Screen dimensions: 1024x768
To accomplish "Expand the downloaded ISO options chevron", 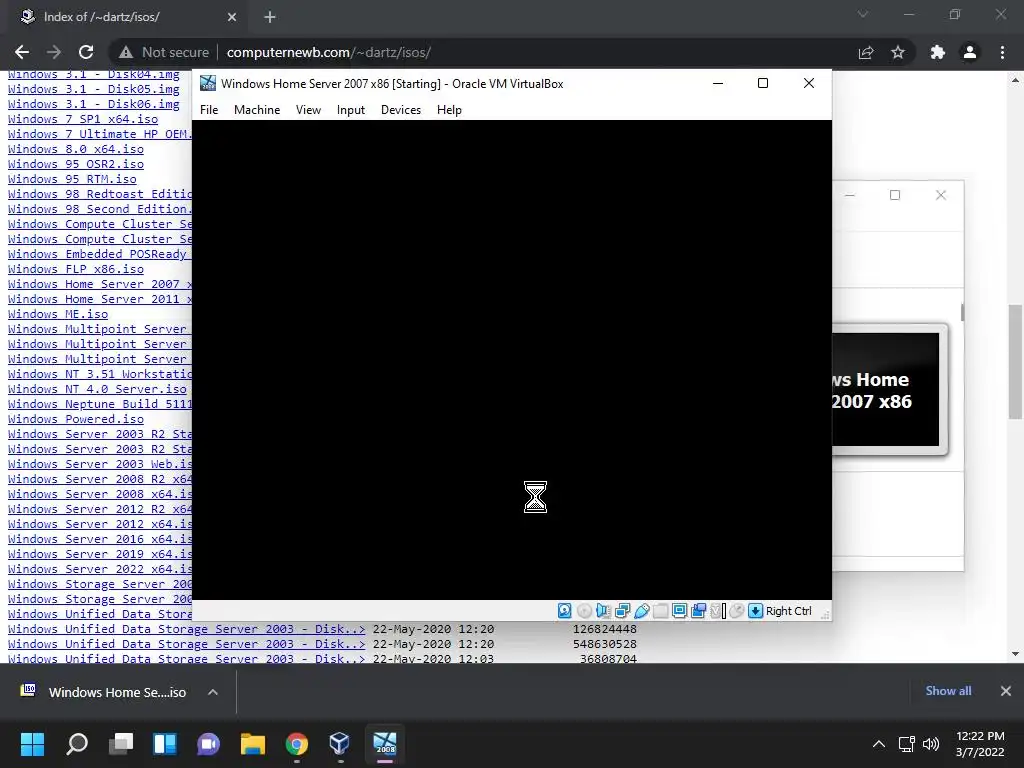I will coord(213,692).
